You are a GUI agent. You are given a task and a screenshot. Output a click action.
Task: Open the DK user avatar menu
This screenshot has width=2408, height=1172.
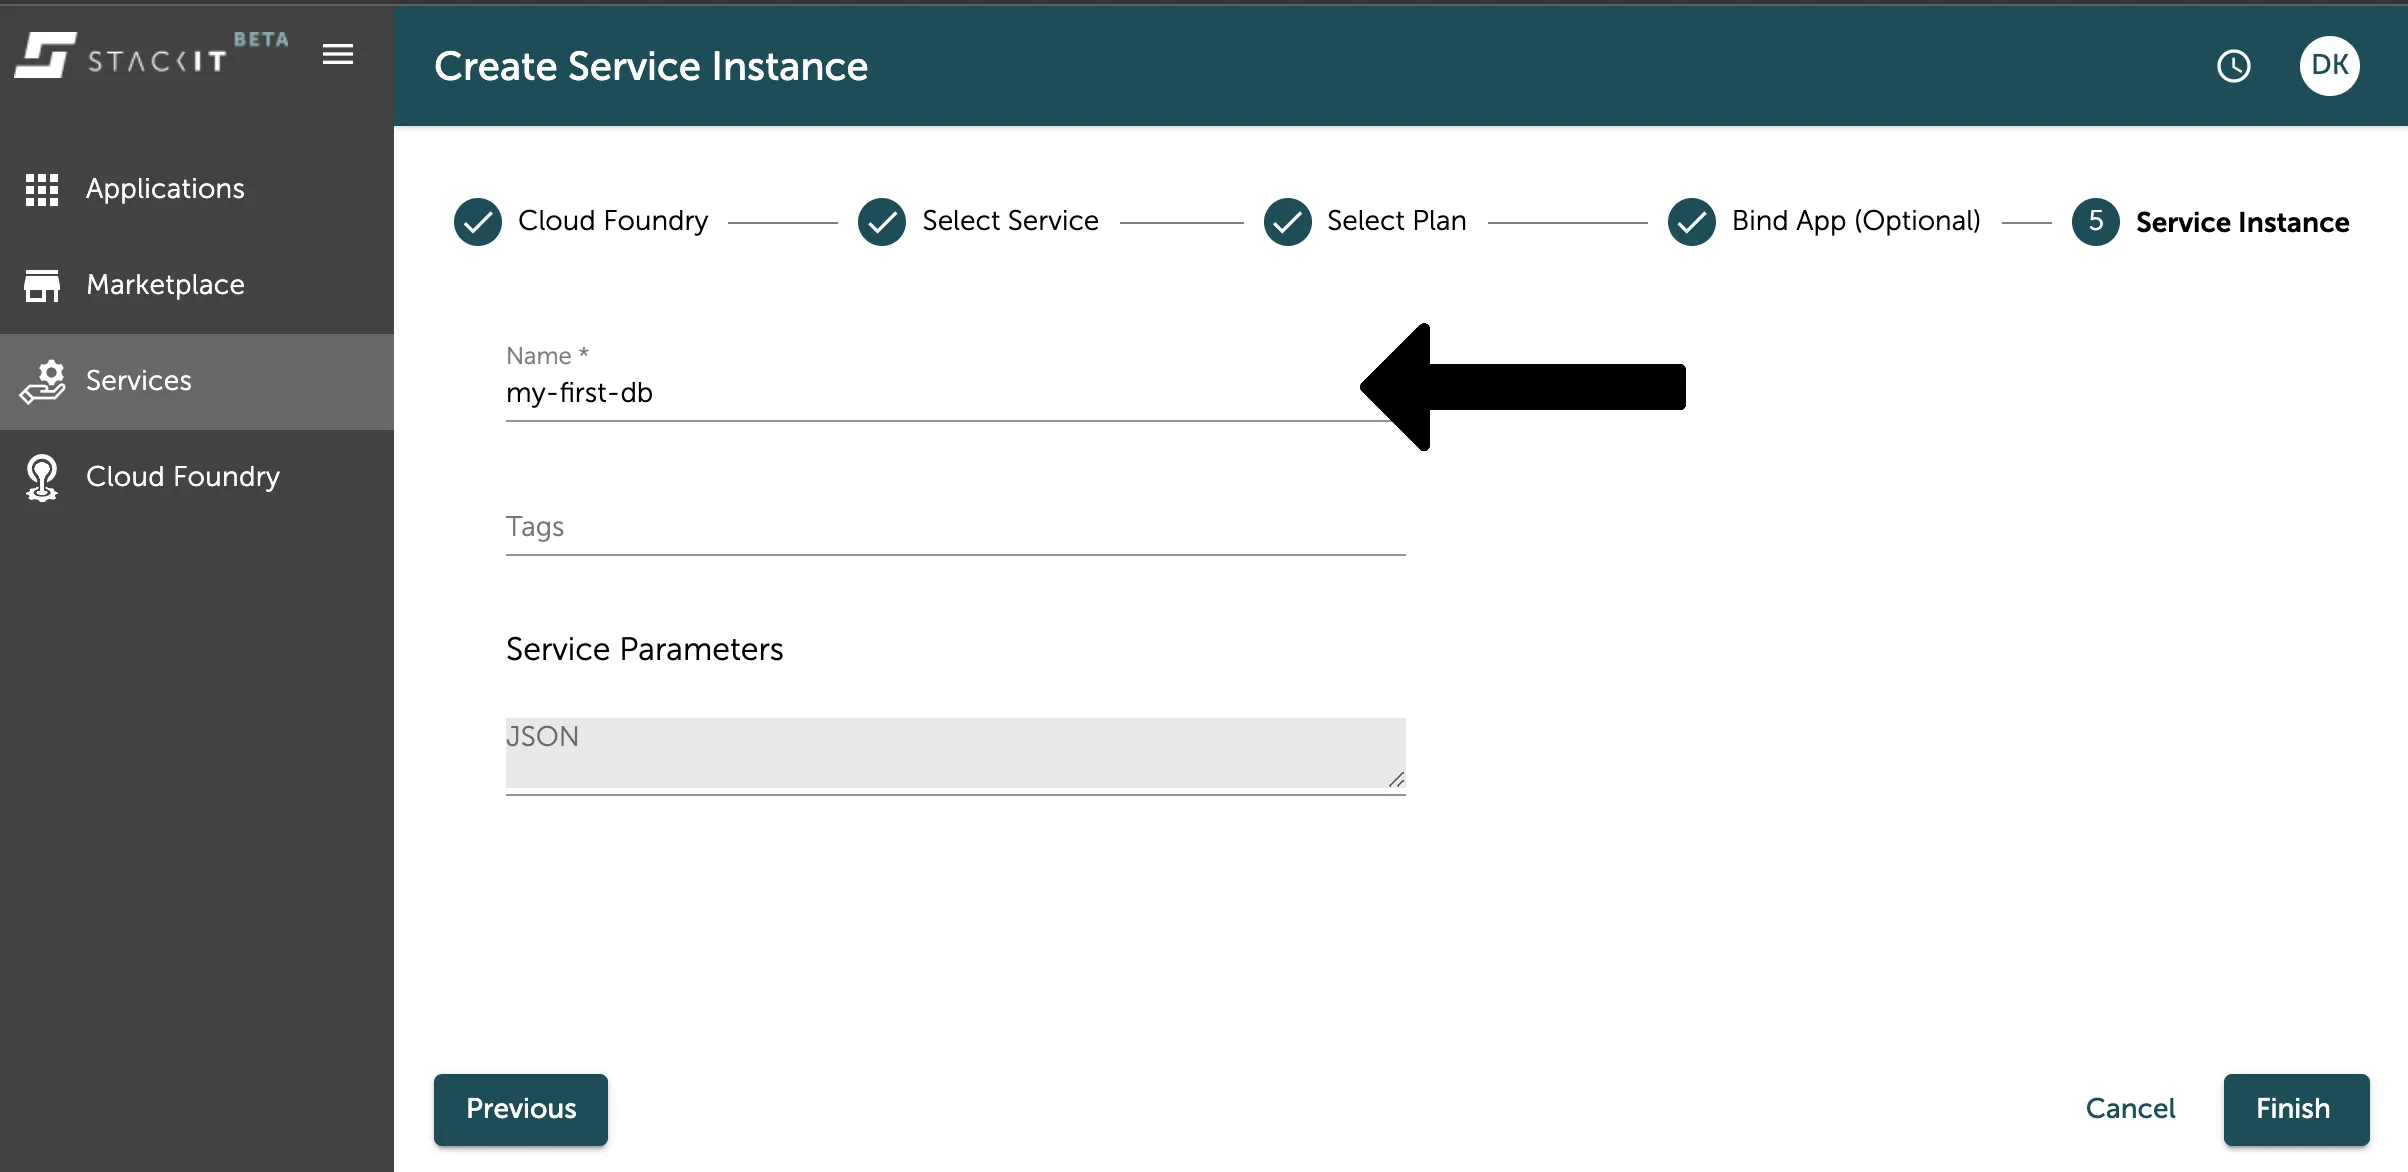[x=2329, y=65]
